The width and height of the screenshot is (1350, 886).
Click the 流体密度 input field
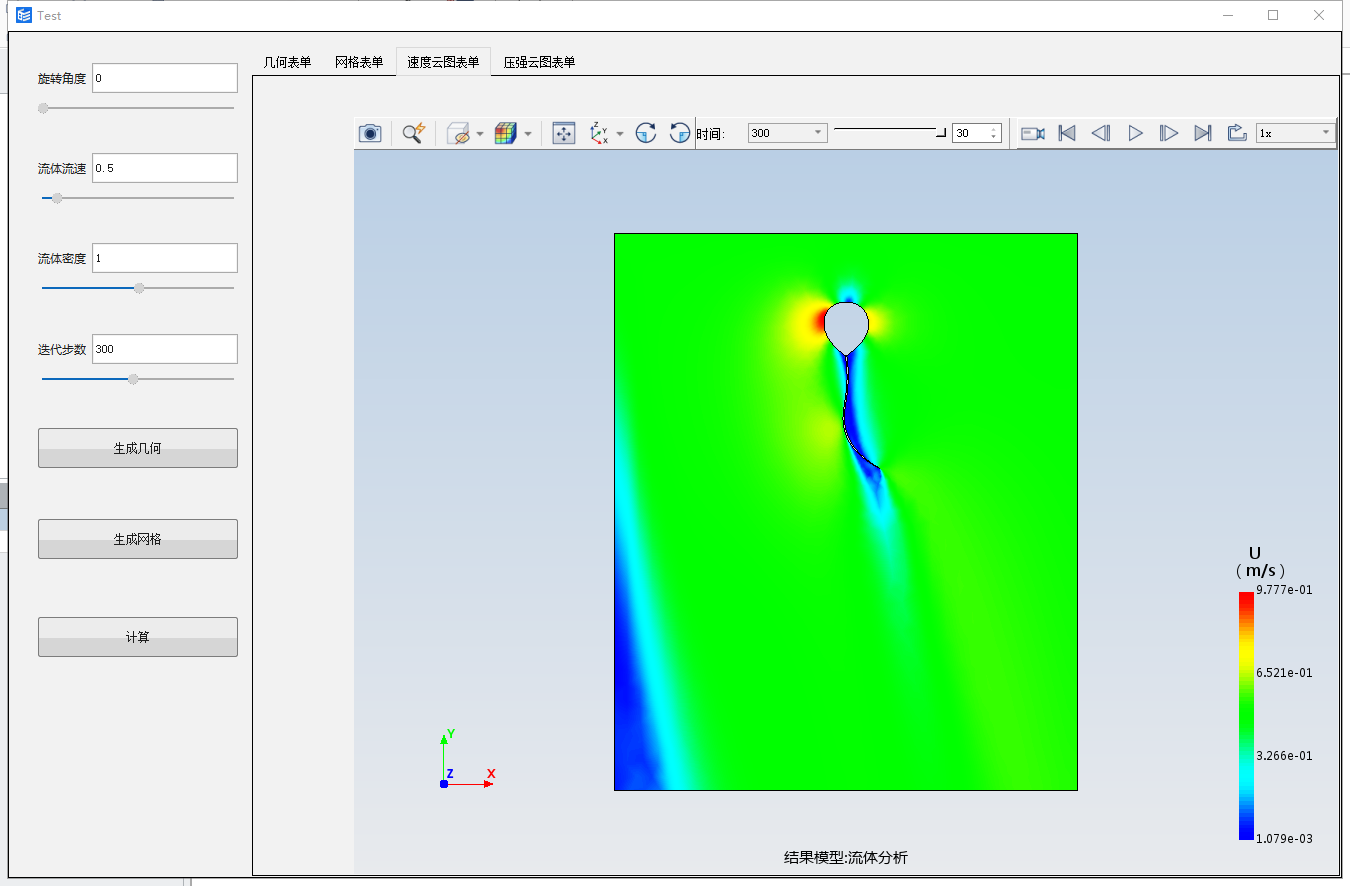click(165, 258)
